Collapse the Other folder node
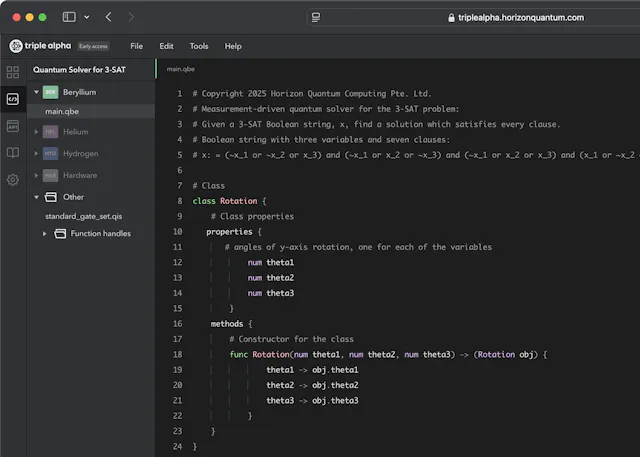 pyautogui.click(x=36, y=197)
